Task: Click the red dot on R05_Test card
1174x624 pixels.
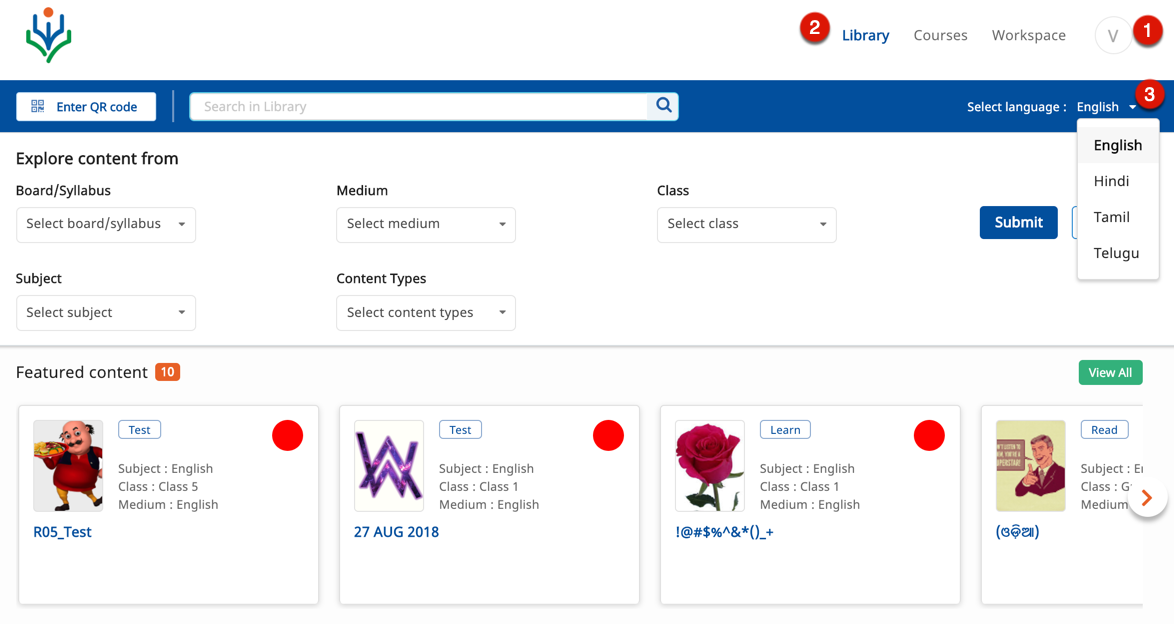Action: click(287, 436)
